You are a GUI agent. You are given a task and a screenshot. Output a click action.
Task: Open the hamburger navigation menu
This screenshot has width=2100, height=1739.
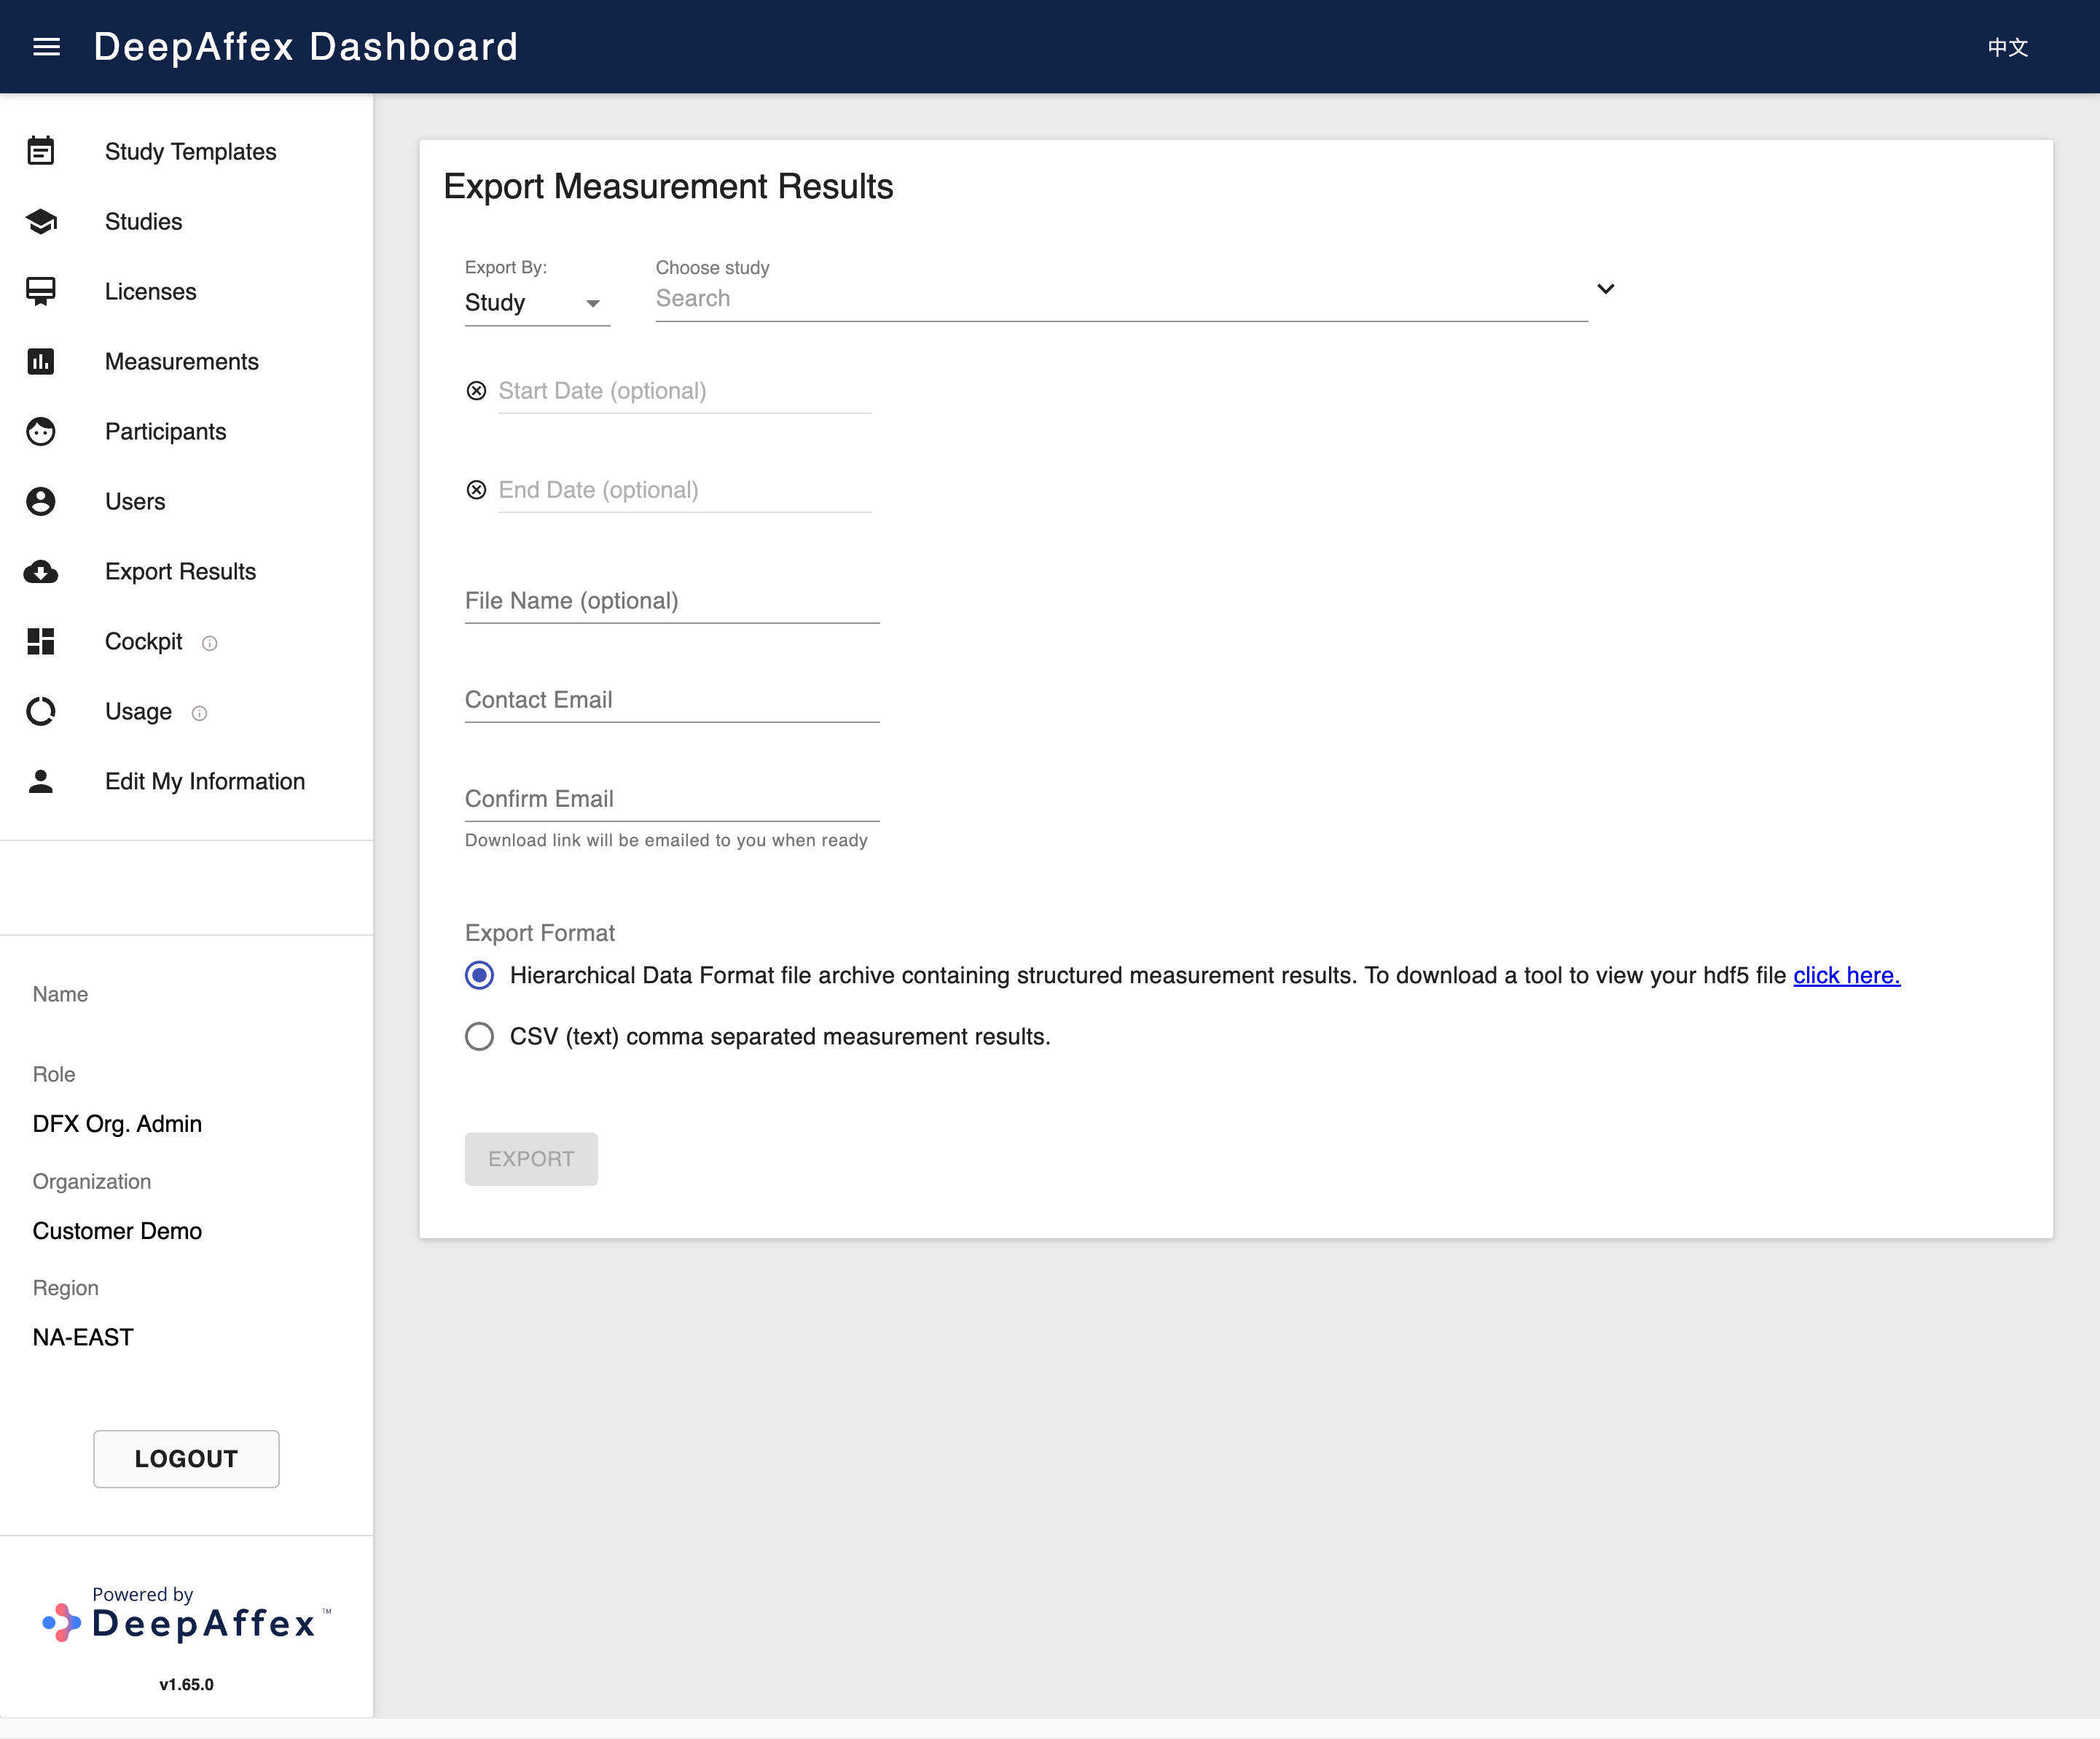pyautogui.click(x=46, y=47)
